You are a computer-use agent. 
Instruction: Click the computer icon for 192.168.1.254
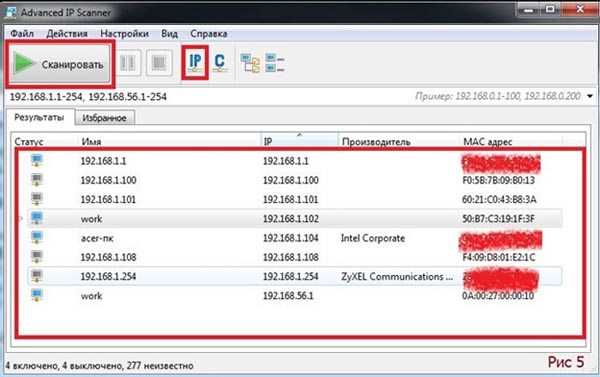coord(37,276)
